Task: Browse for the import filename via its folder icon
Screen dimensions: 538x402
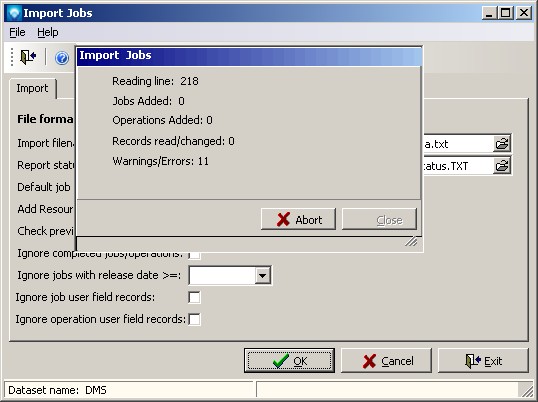Action: [x=502, y=144]
